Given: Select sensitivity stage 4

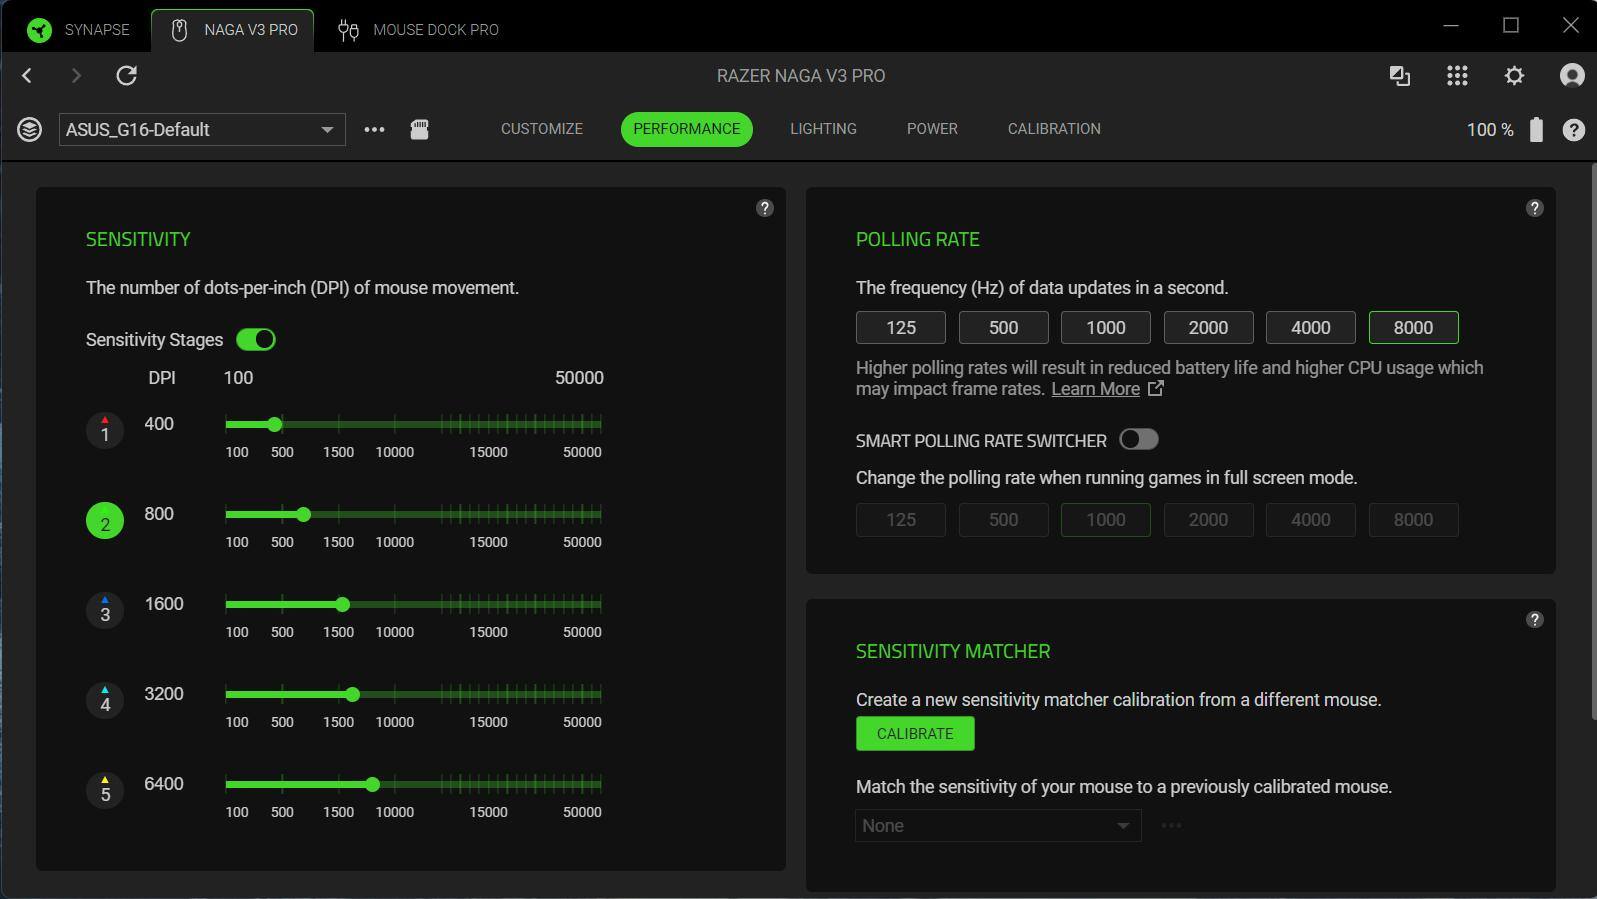Looking at the screenshot, I should (x=105, y=701).
